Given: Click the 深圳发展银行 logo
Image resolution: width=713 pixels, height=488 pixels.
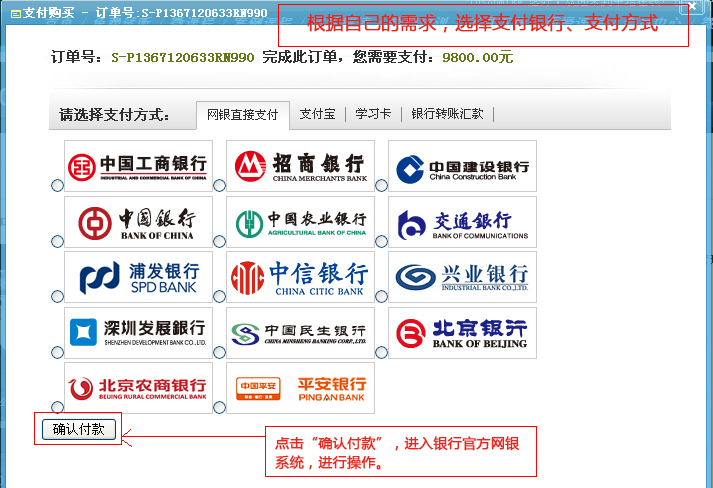Looking at the screenshot, I should (138, 333).
